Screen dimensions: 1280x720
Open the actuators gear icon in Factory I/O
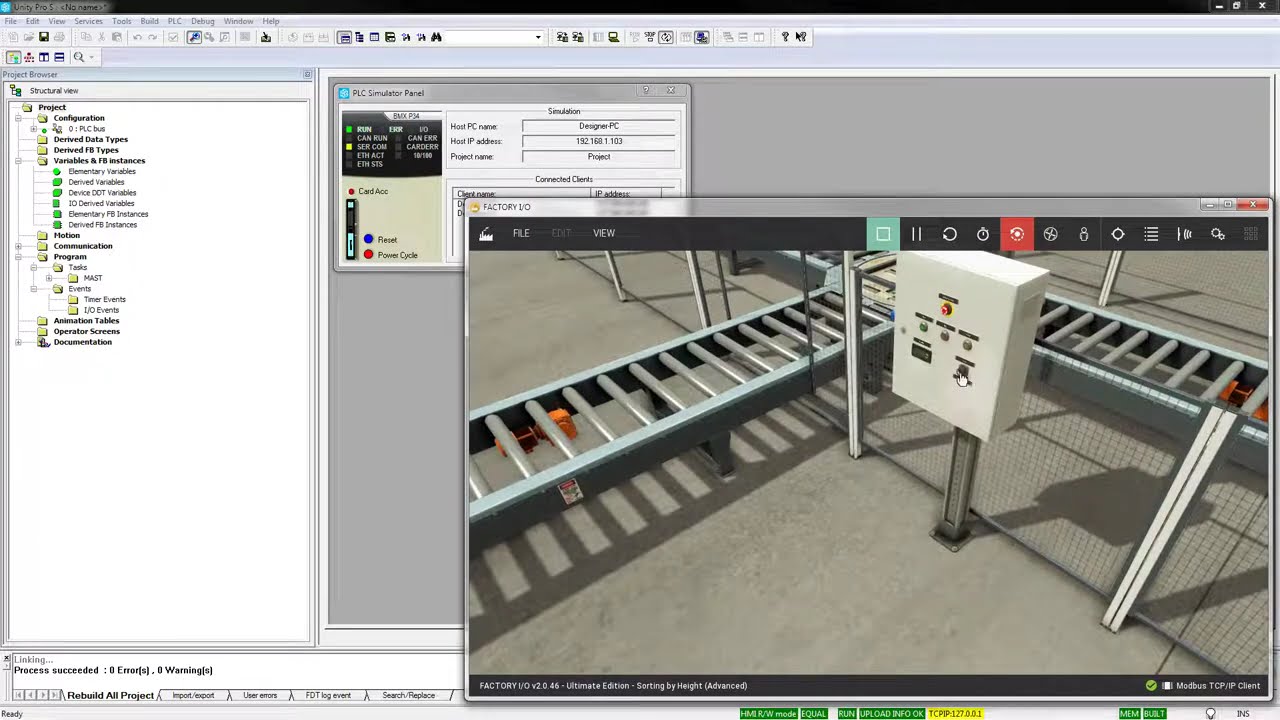[x=1218, y=234]
